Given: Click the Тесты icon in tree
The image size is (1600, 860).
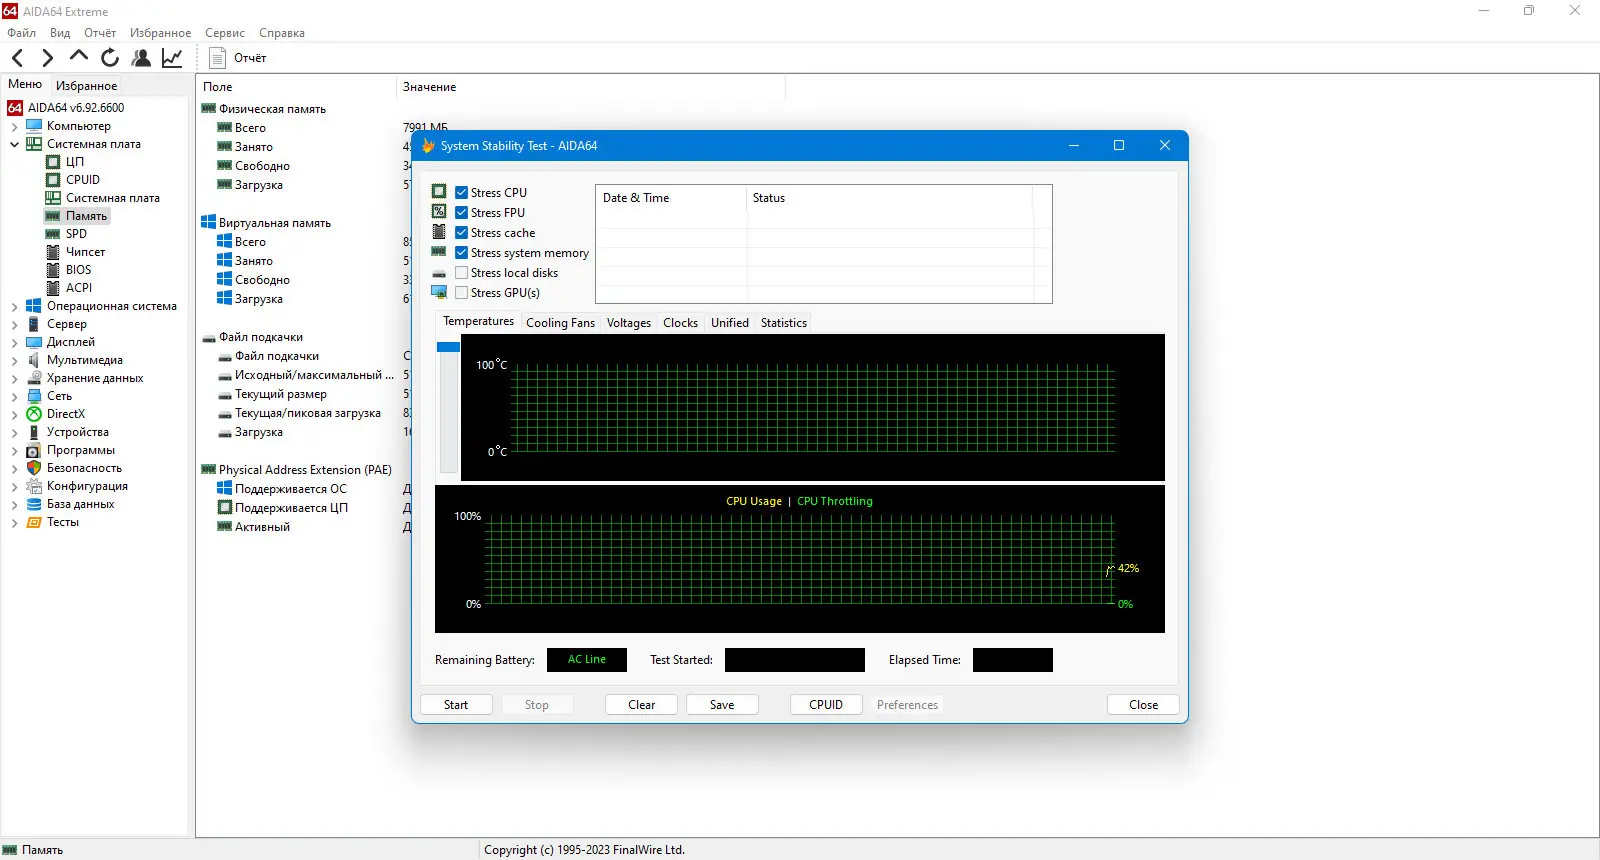Looking at the screenshot, I should click(x=34, y=522).
